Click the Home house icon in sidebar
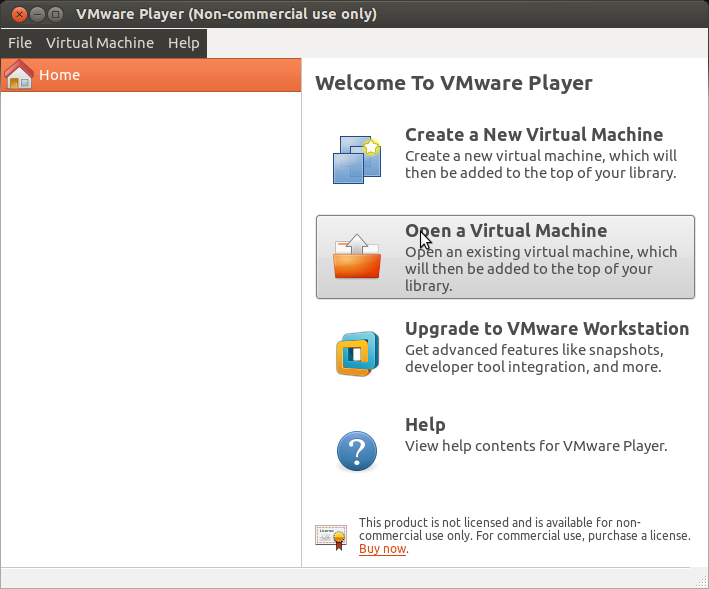Screen dimensions: 709x589 20,75
